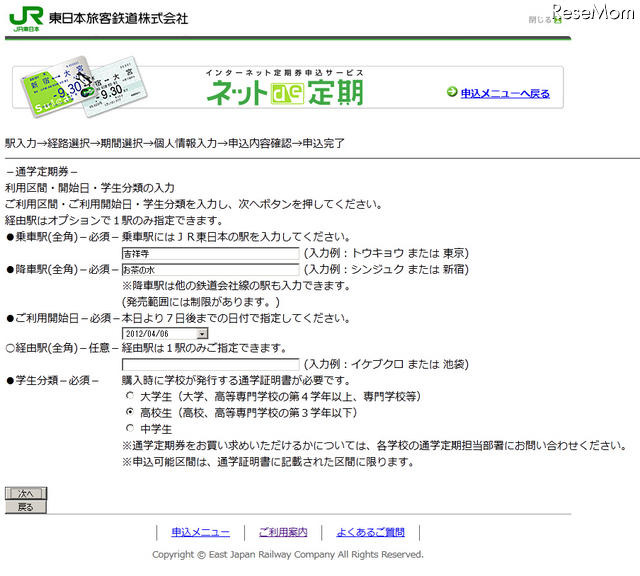Click the 購入時に学校が発行する通学証明書が必要です text

(x=236, y=380)
